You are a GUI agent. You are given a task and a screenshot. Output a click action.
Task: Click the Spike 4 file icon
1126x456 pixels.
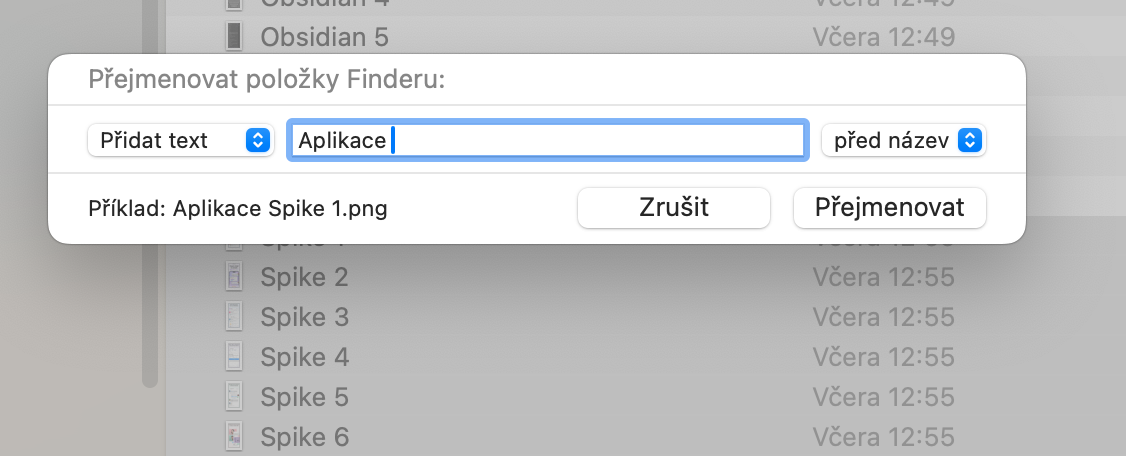(x=234, y=357)
